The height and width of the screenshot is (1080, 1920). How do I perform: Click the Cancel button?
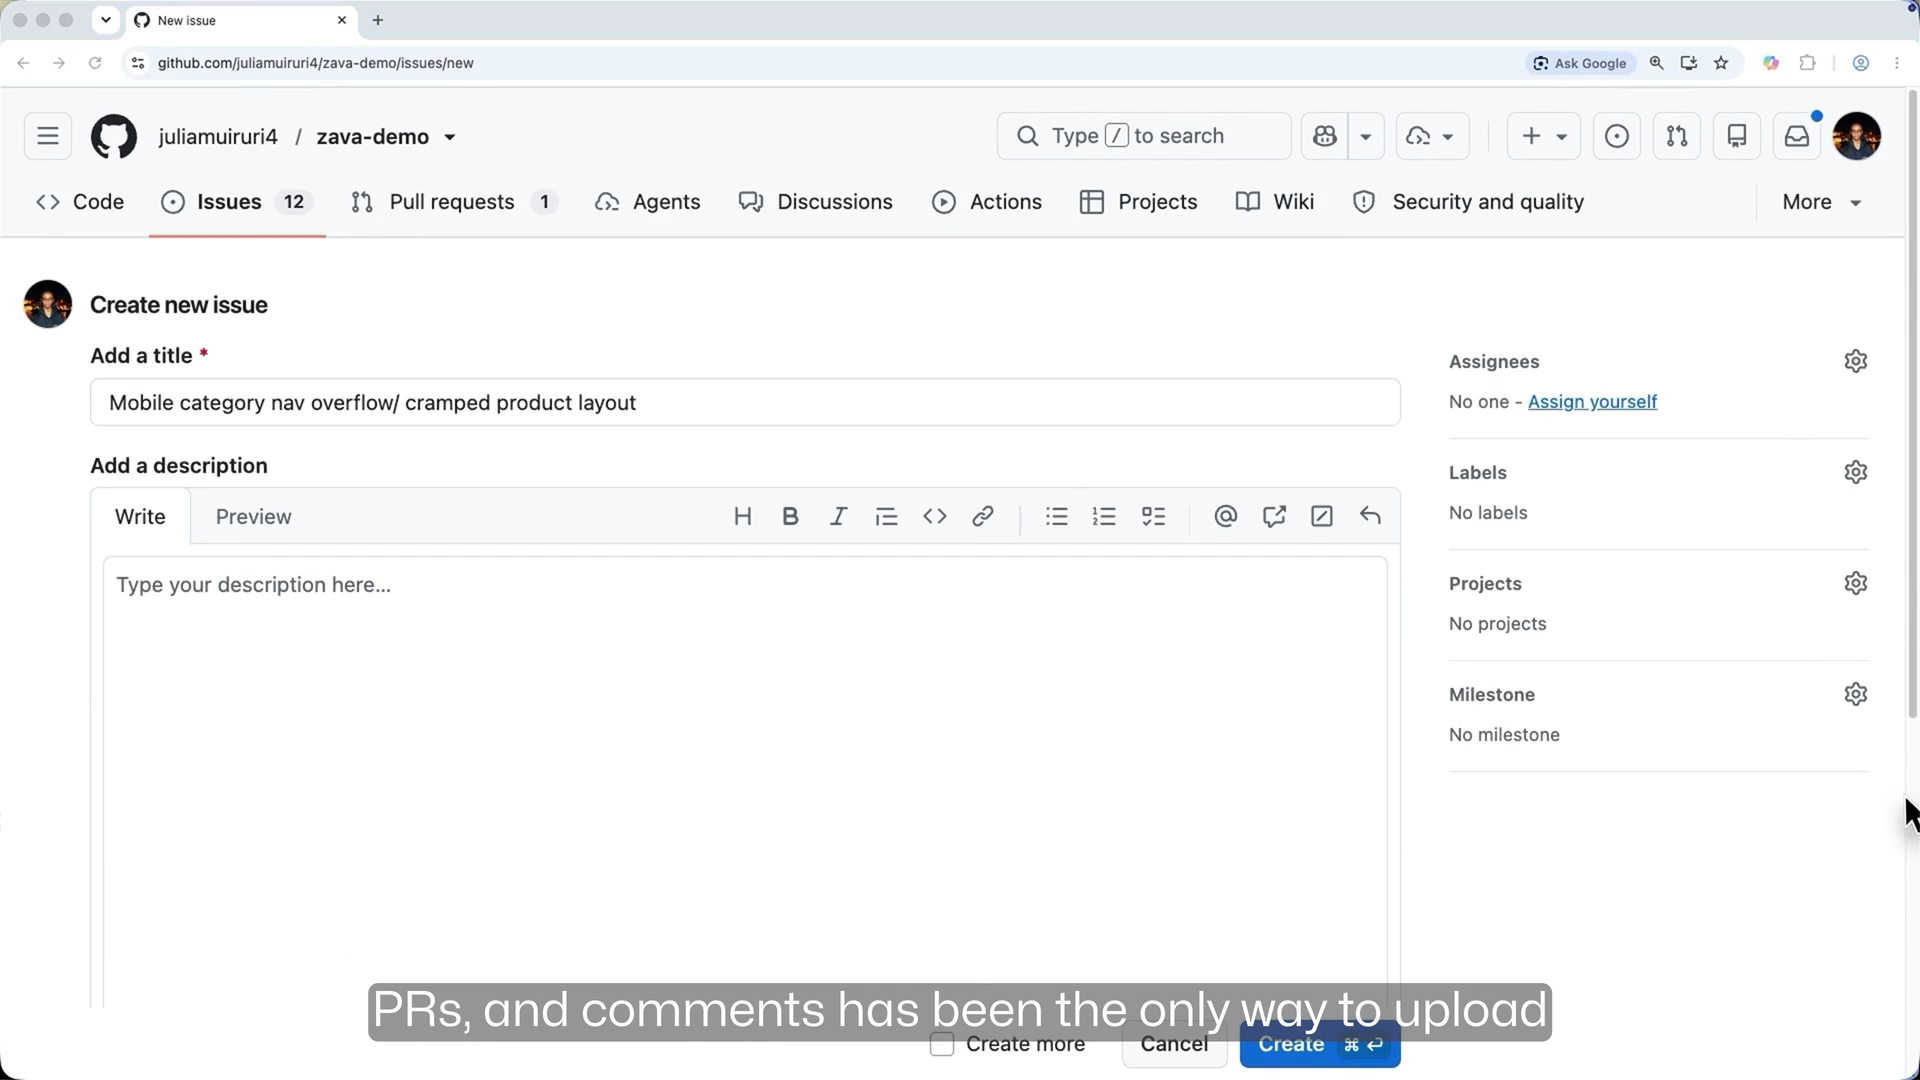pos(1174,1045)
